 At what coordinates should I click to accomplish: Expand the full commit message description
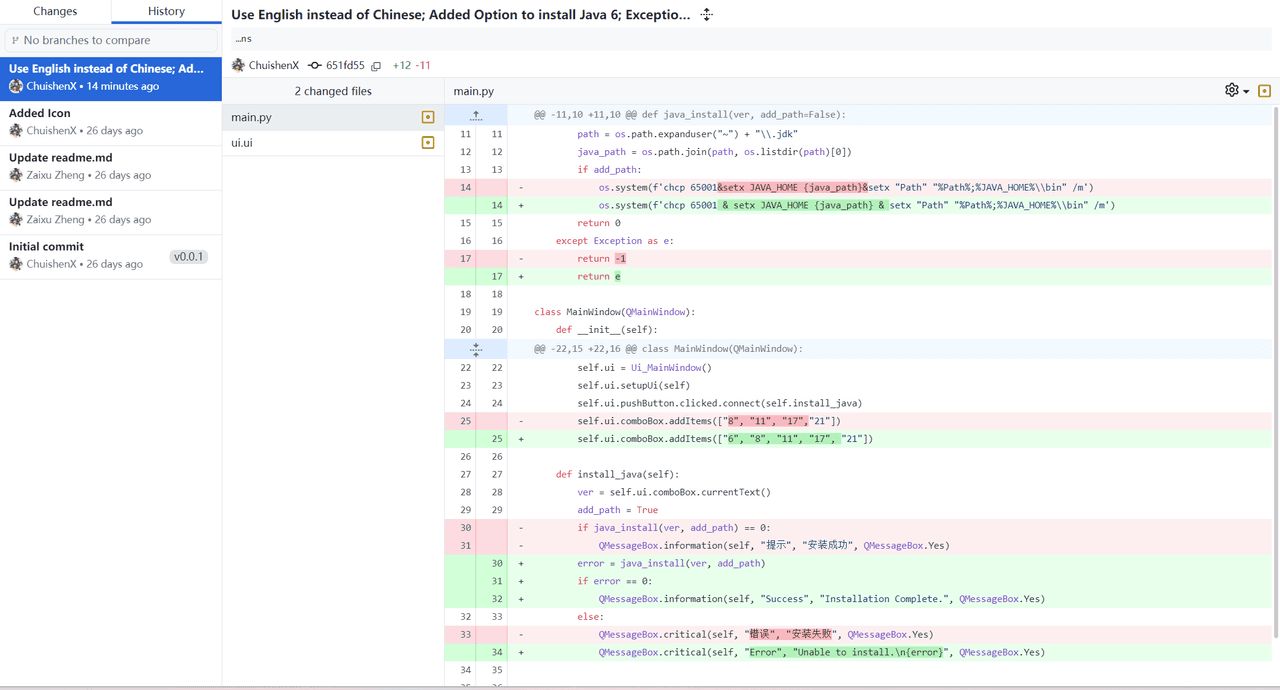(707, 15)
